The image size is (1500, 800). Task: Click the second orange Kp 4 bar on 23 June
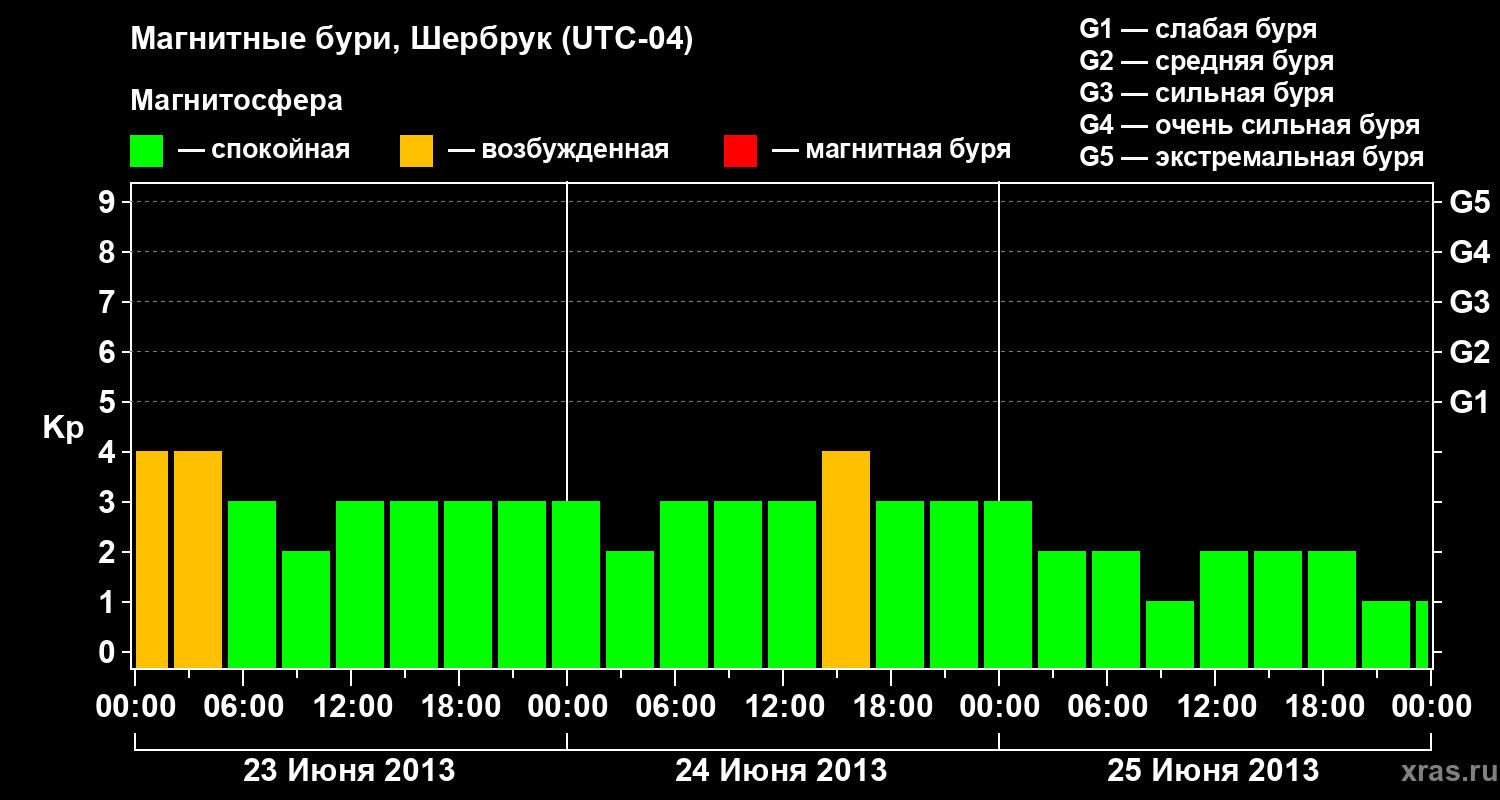coord(198,560)
